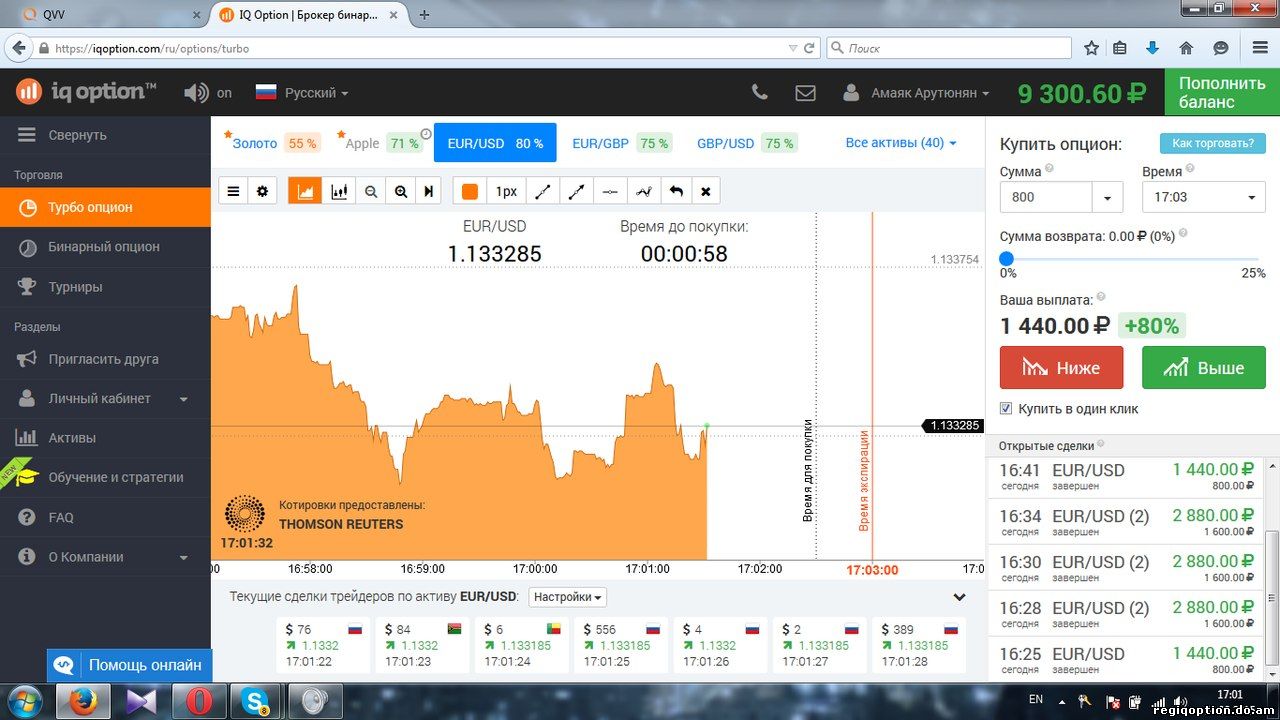Switch to area chart type

click(305, 191)
